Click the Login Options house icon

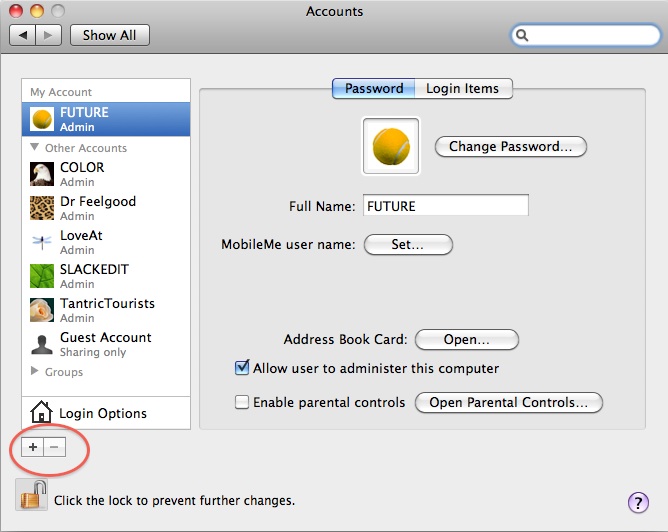[41, 411]
